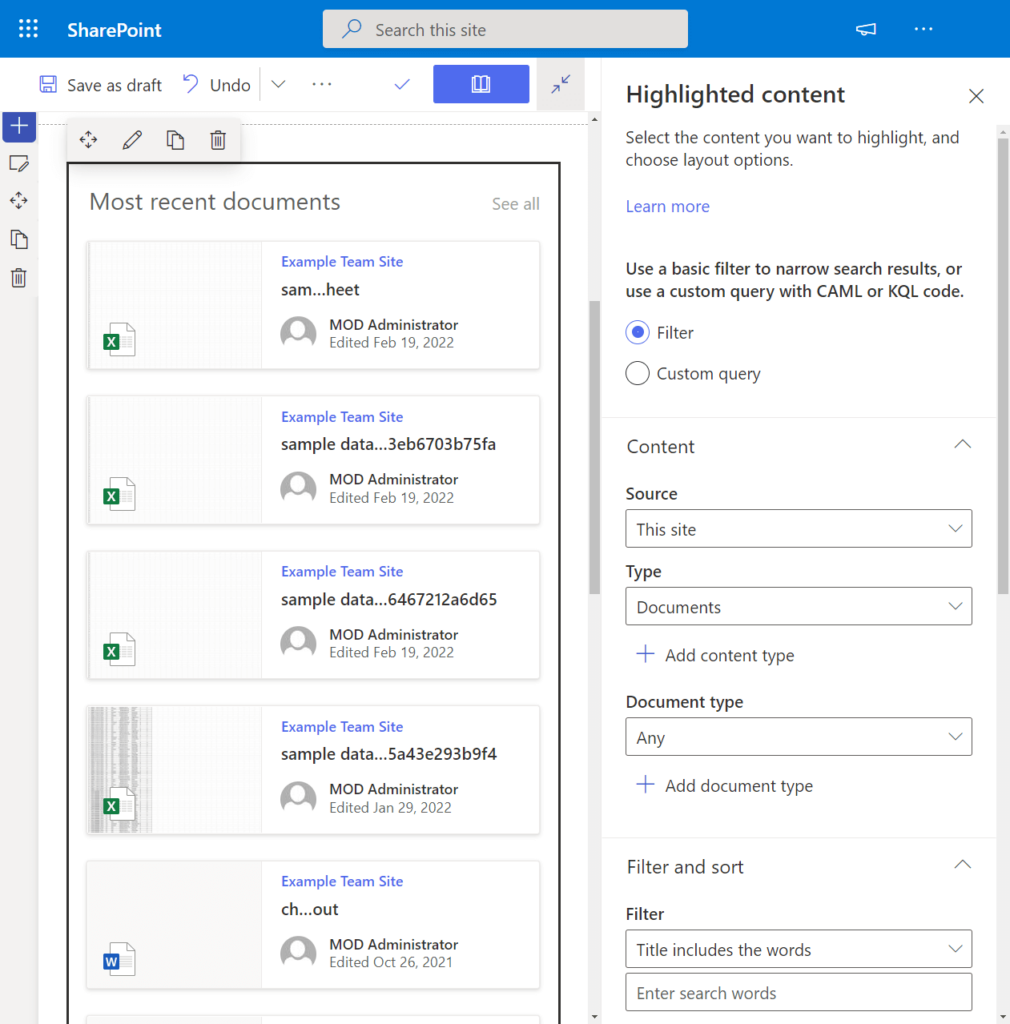Click the delete section icon in left rail
This screenshot has height=1024, width=1010.
pos(19,278)
